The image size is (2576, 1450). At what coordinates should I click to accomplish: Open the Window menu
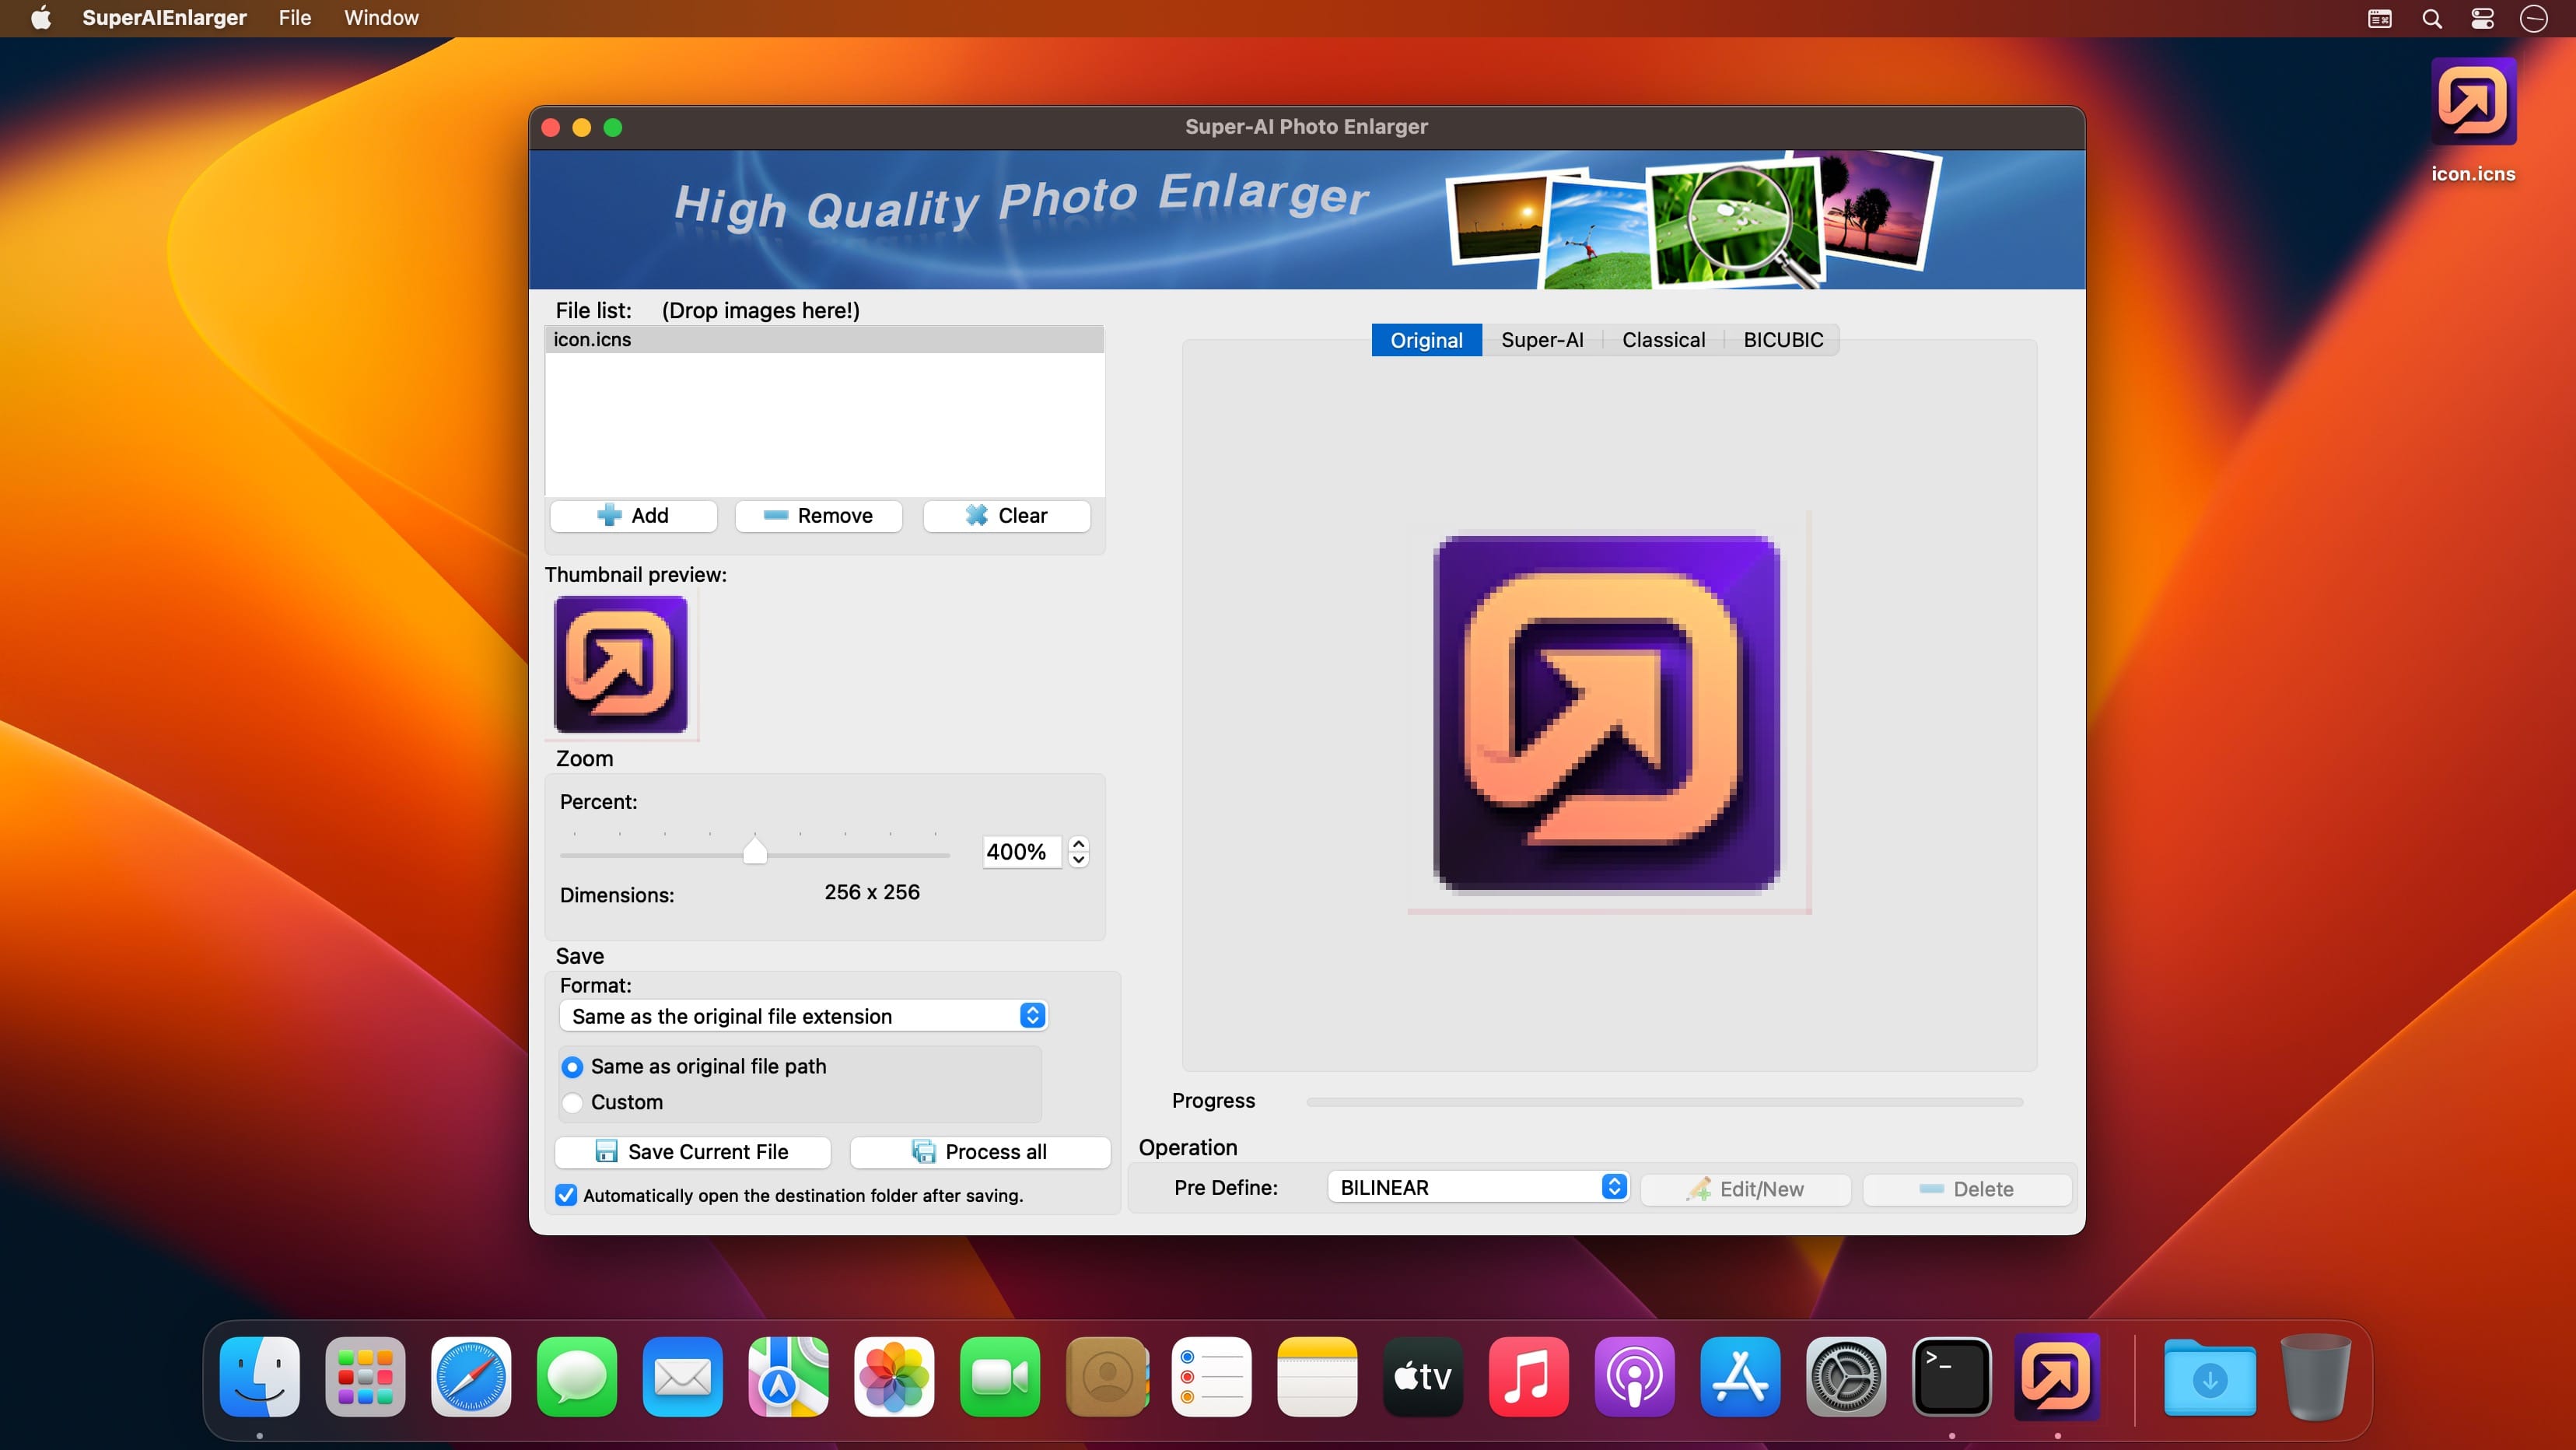point(381,18)
